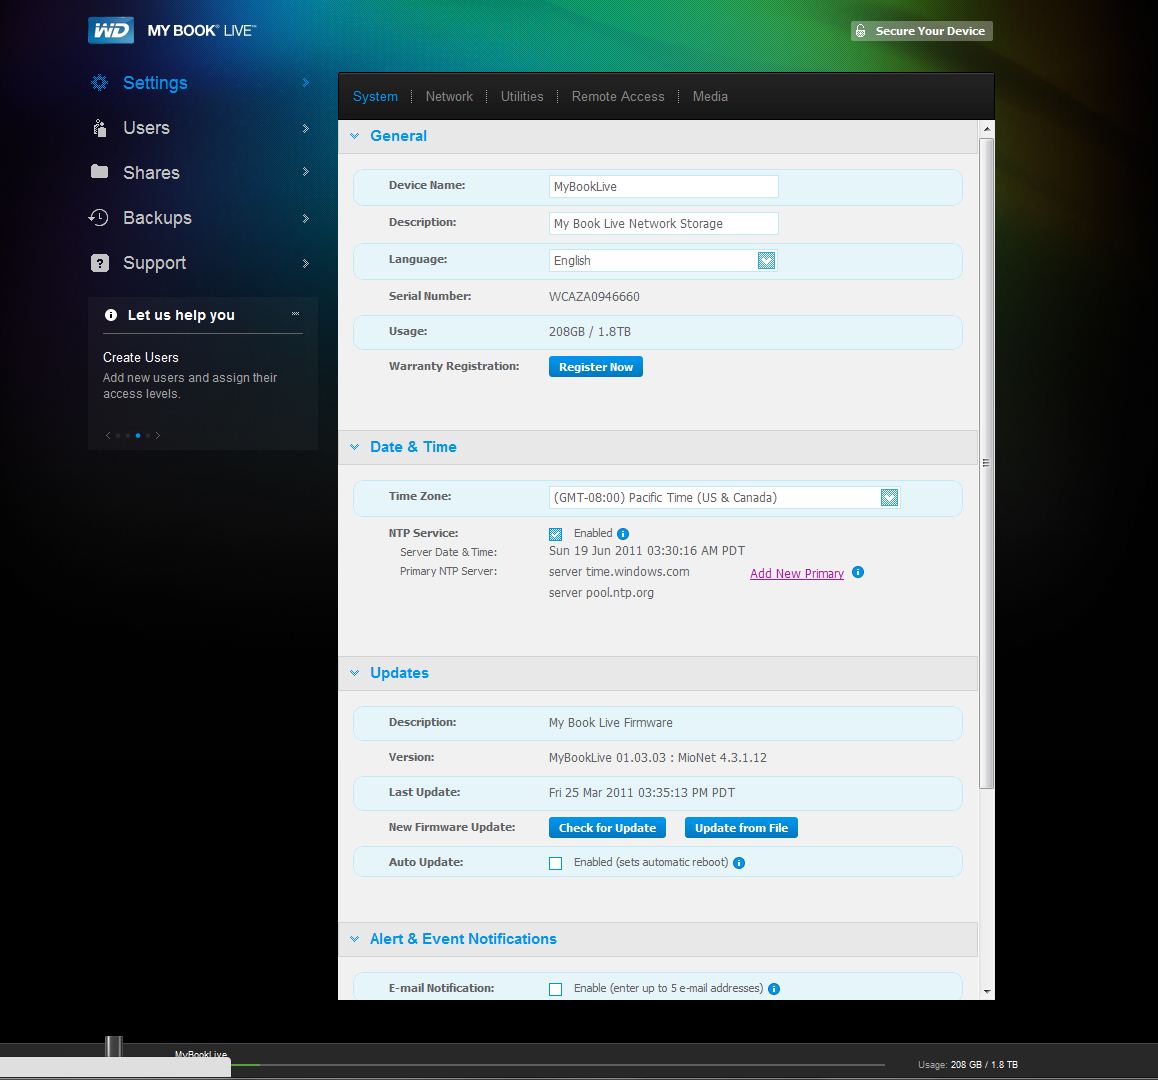Click the Usage value 208GB / 1.8TB

pyautogui.click(x=589, y=332)
